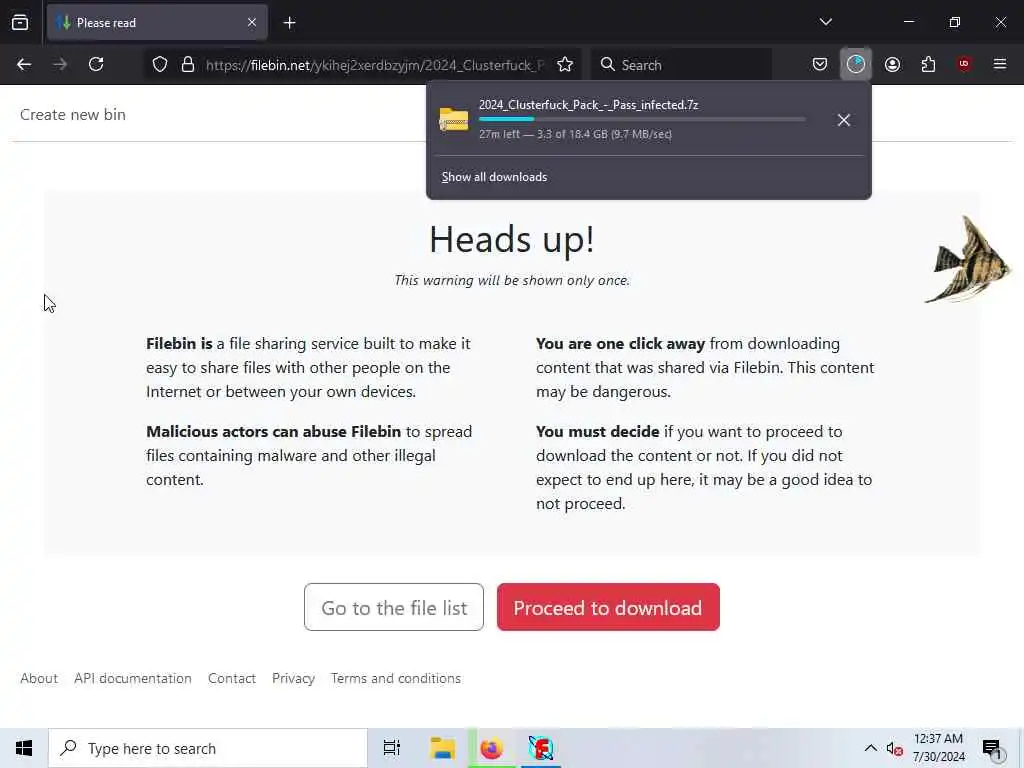Open tracking protection shield icon
1024x768 pixels.
[x=160, y=64]
